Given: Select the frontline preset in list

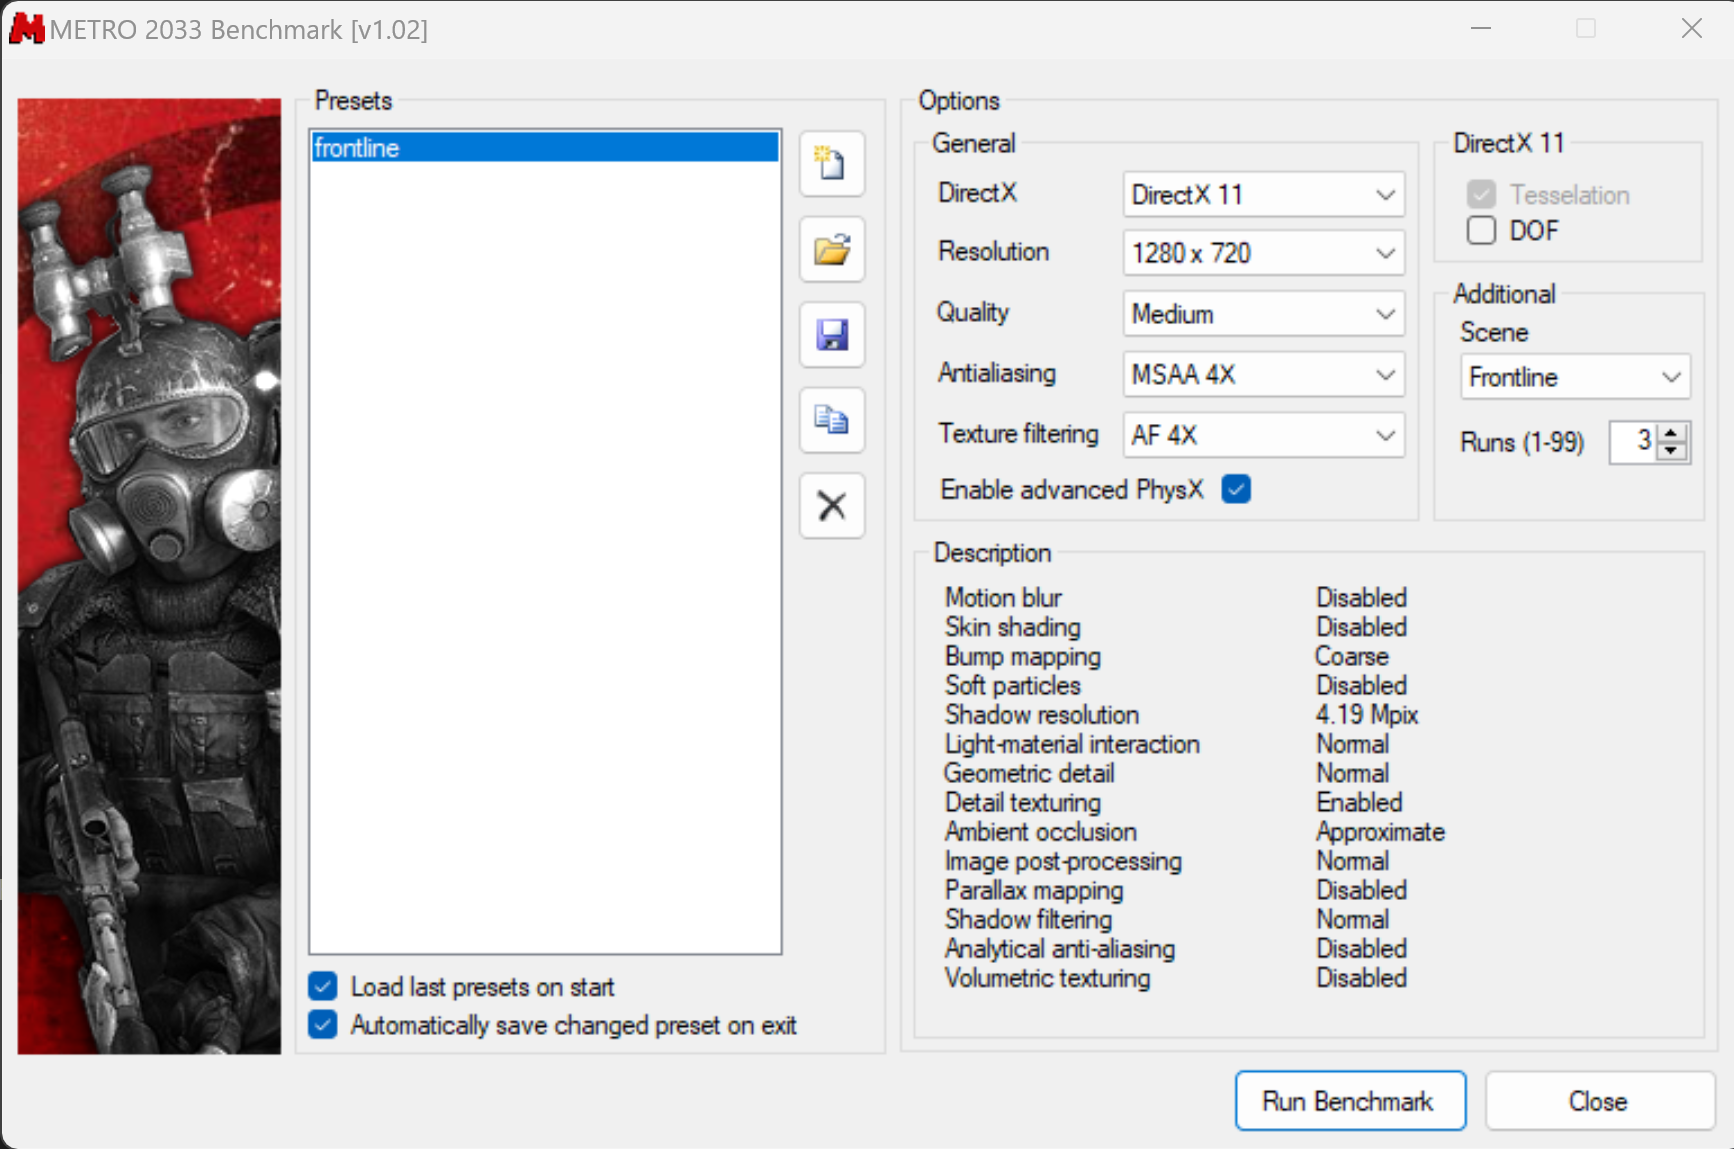Looking at the screenshot, I should click(544, 148).
